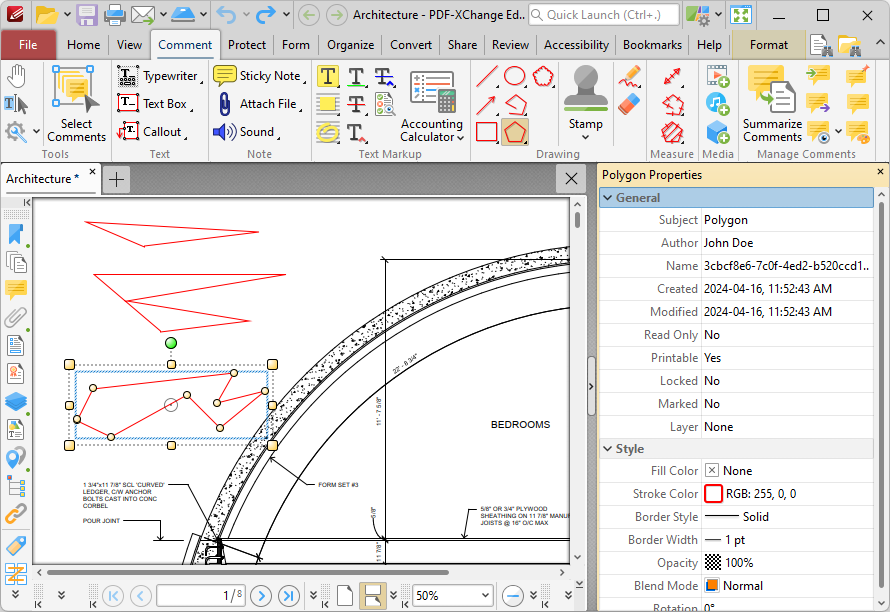Click the page number field
890x612 pixels.
201,596
